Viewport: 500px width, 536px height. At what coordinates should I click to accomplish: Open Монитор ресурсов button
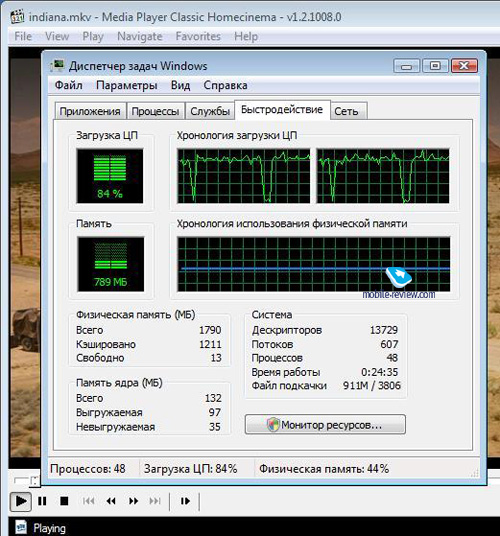tap(325, 425)
